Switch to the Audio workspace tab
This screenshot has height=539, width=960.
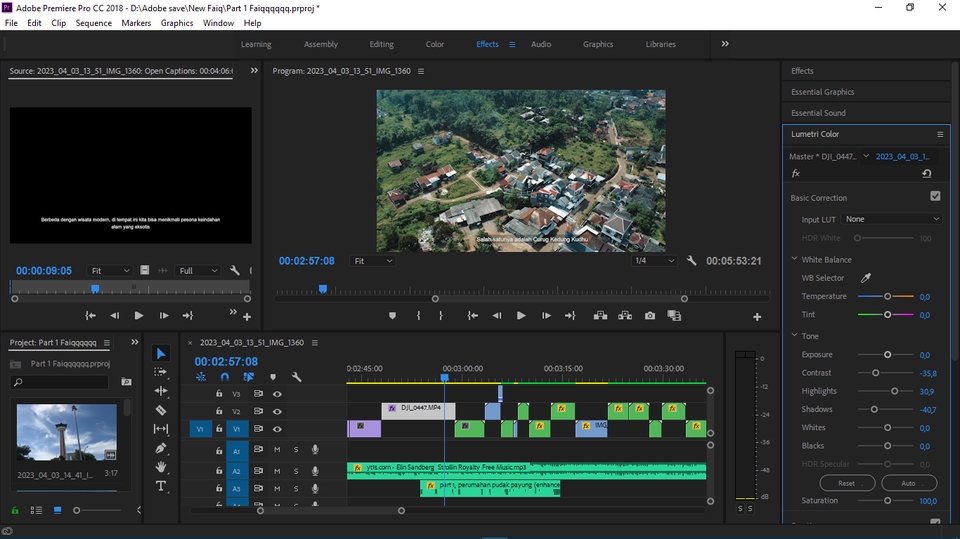[541, 44]
